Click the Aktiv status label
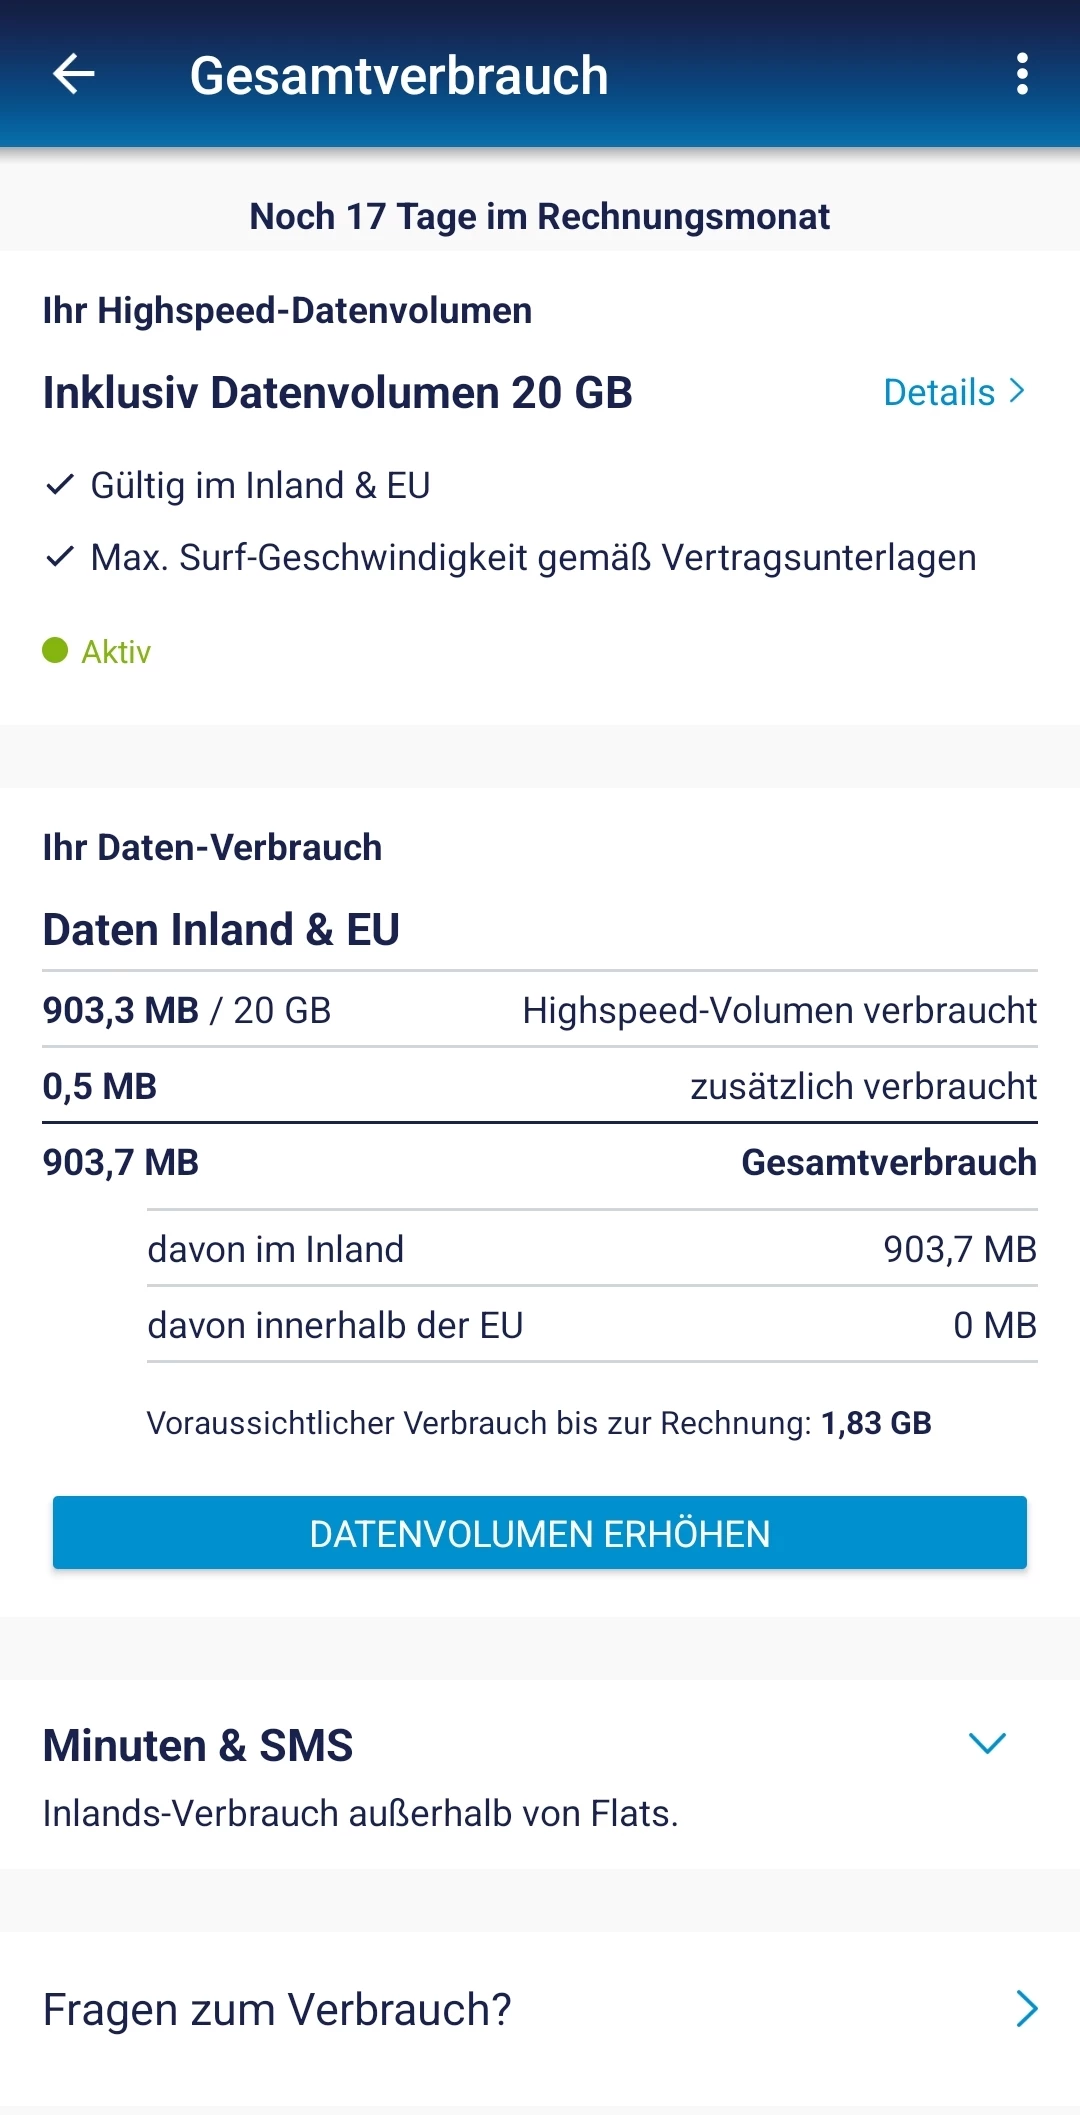The image size is (1080, 2115). [116, 652]
